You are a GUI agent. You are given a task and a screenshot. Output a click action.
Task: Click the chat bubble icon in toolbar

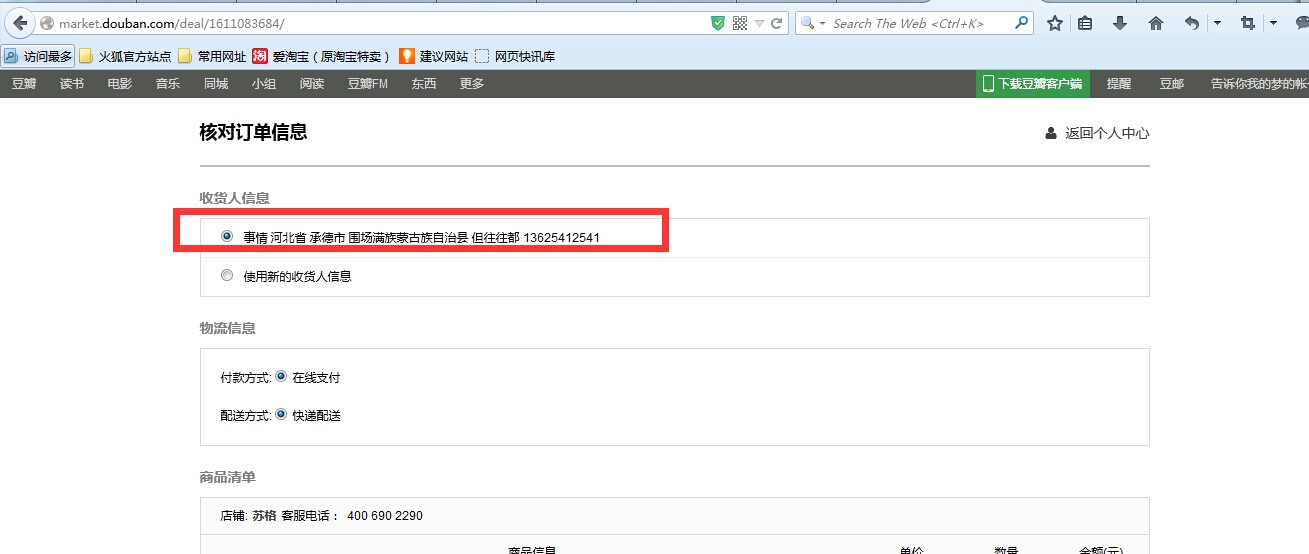pyautogui.click(x=1302, y=23)
